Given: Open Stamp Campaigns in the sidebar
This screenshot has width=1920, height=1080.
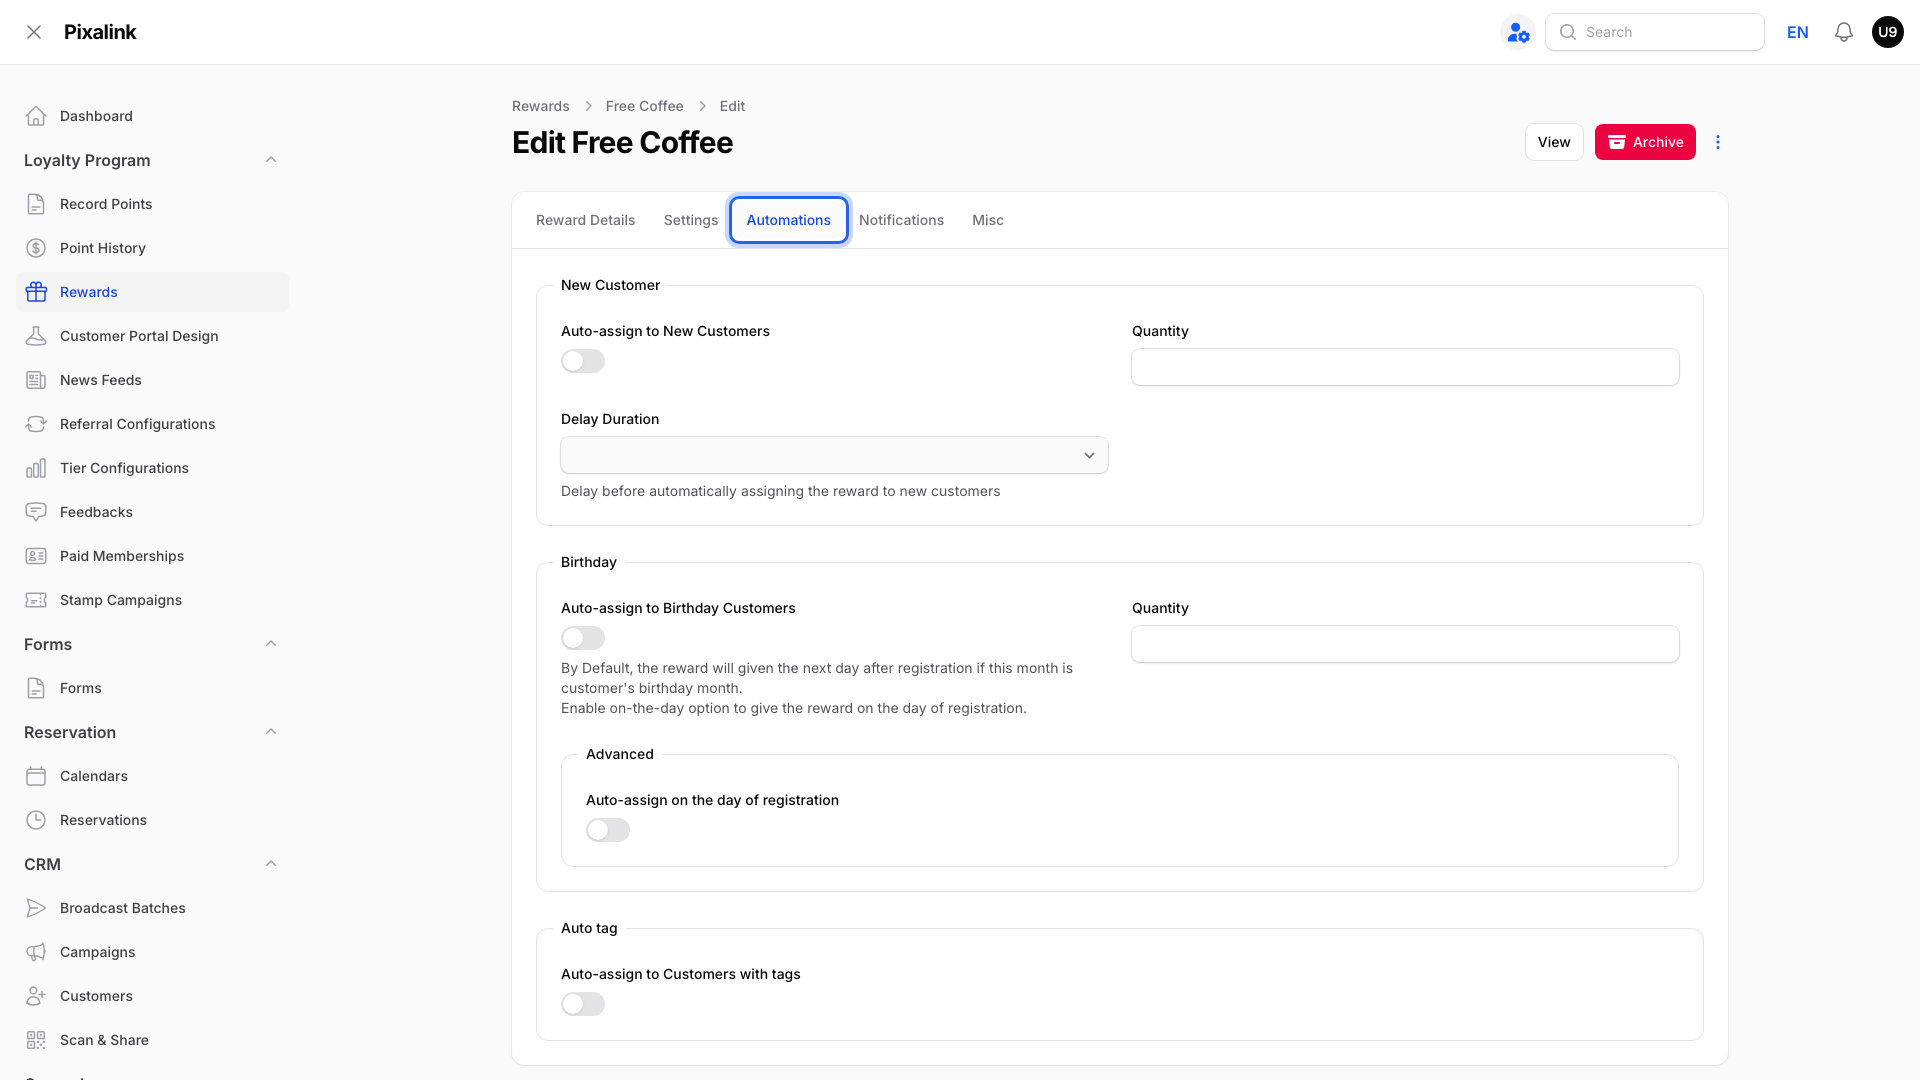Looking at the screenshot, I should click(x=152, y=600).
